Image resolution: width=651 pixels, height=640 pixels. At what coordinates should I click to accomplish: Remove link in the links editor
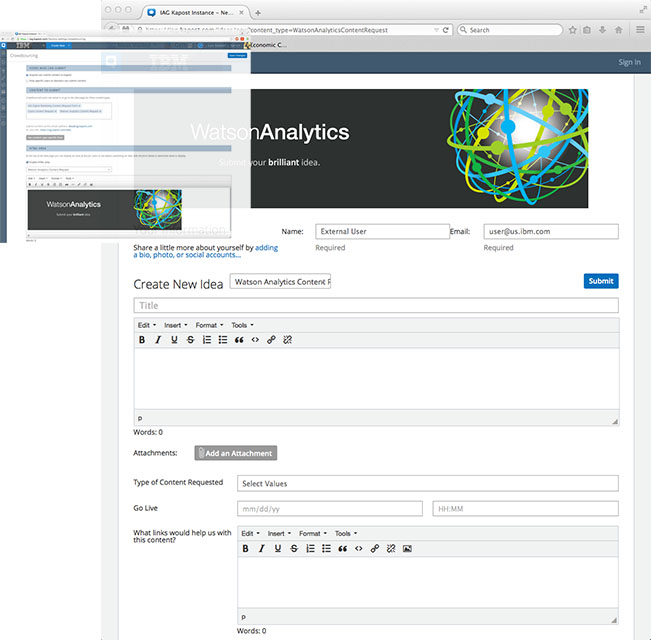pos(391,549)
